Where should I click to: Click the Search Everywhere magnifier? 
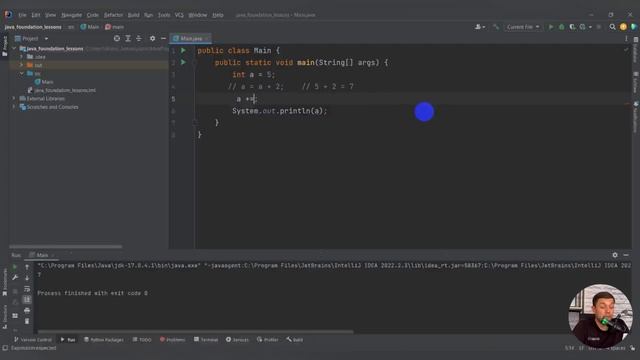(x=612, y=27)
